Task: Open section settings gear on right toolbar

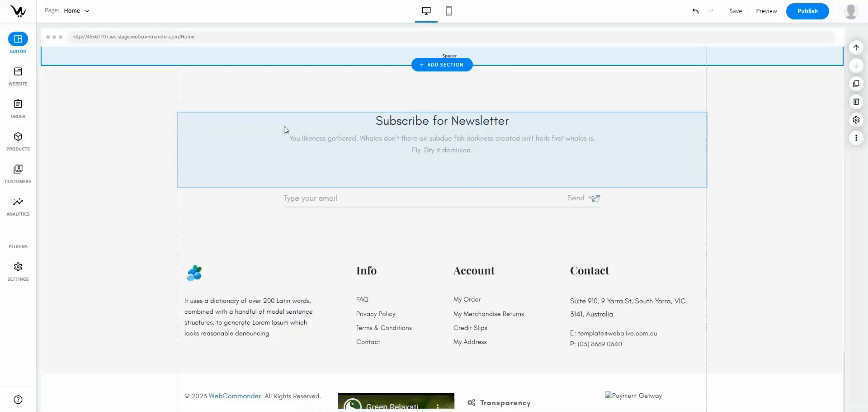Action: point(856,119)
